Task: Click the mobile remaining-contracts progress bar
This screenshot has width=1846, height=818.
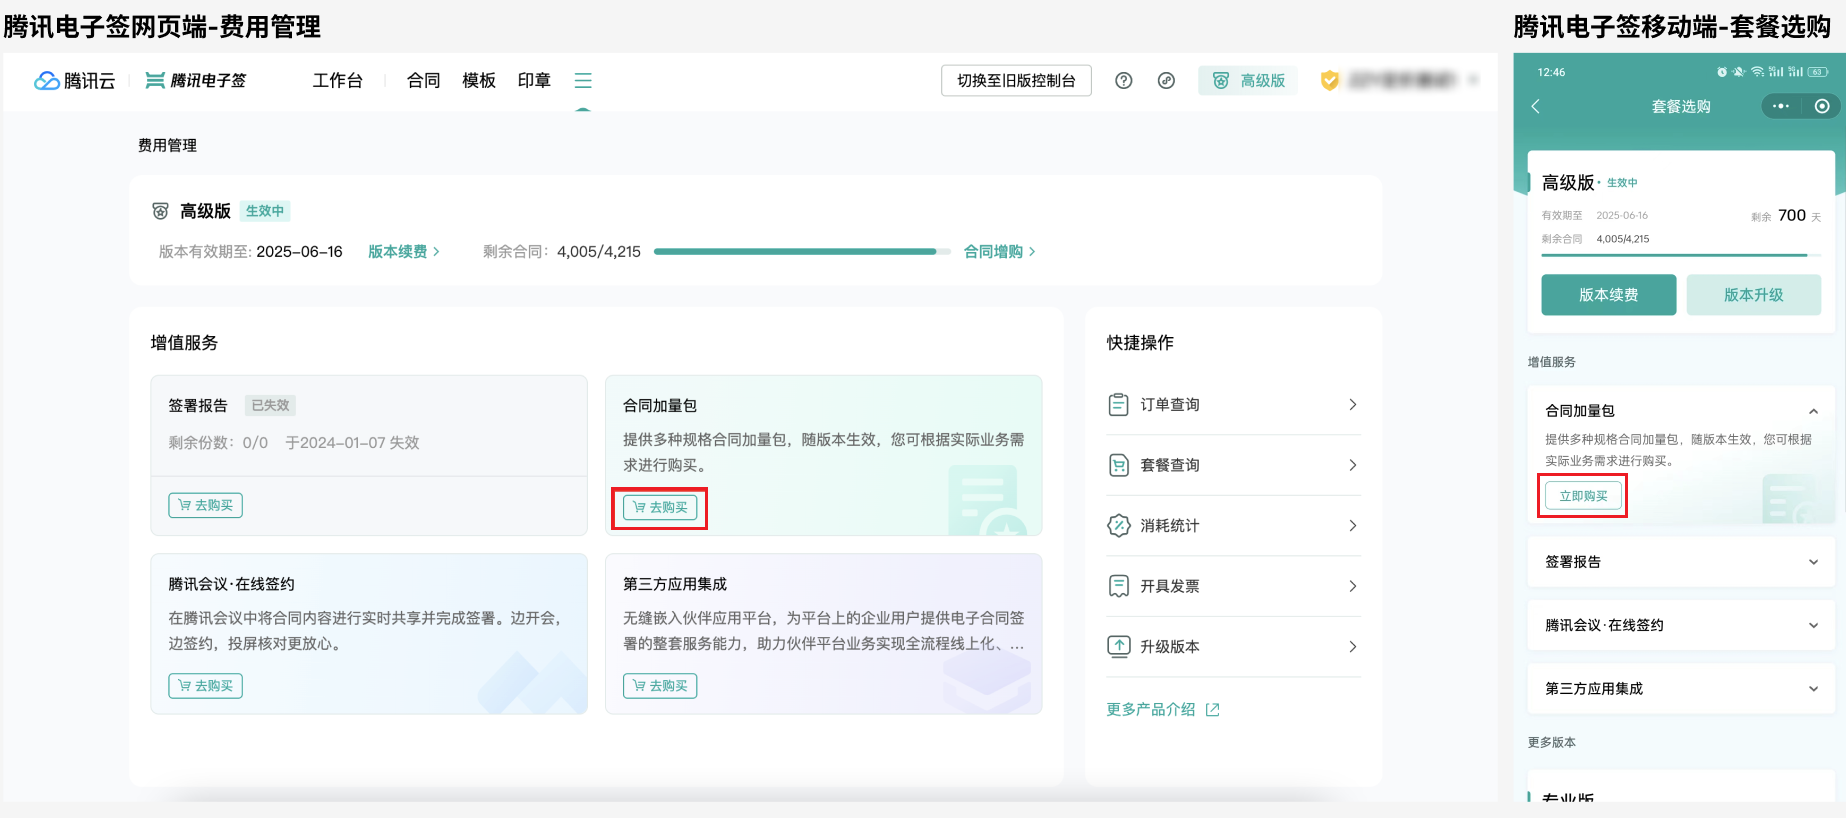Action: pyautogui.click(x=1681, y=256)
